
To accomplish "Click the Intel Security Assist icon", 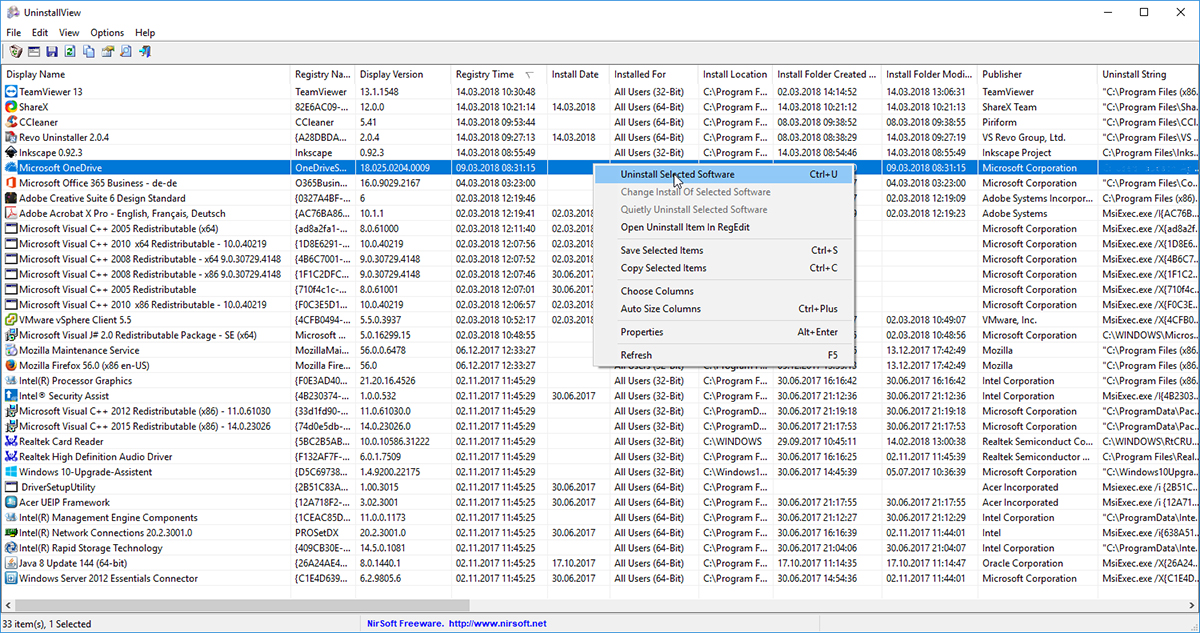I will coord(11,396).
